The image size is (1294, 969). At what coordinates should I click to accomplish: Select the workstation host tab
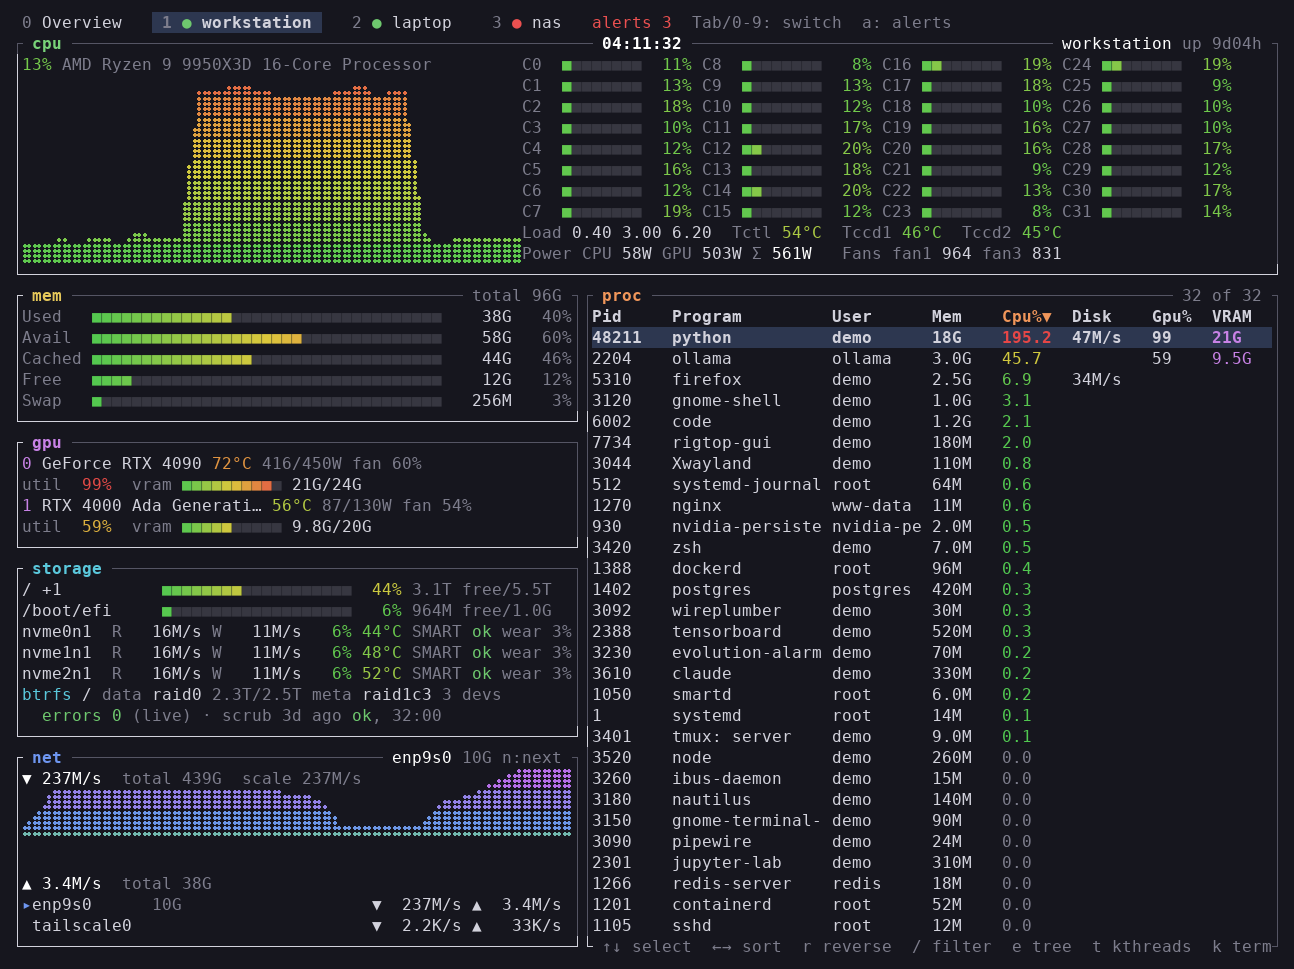tap(237, 22)
